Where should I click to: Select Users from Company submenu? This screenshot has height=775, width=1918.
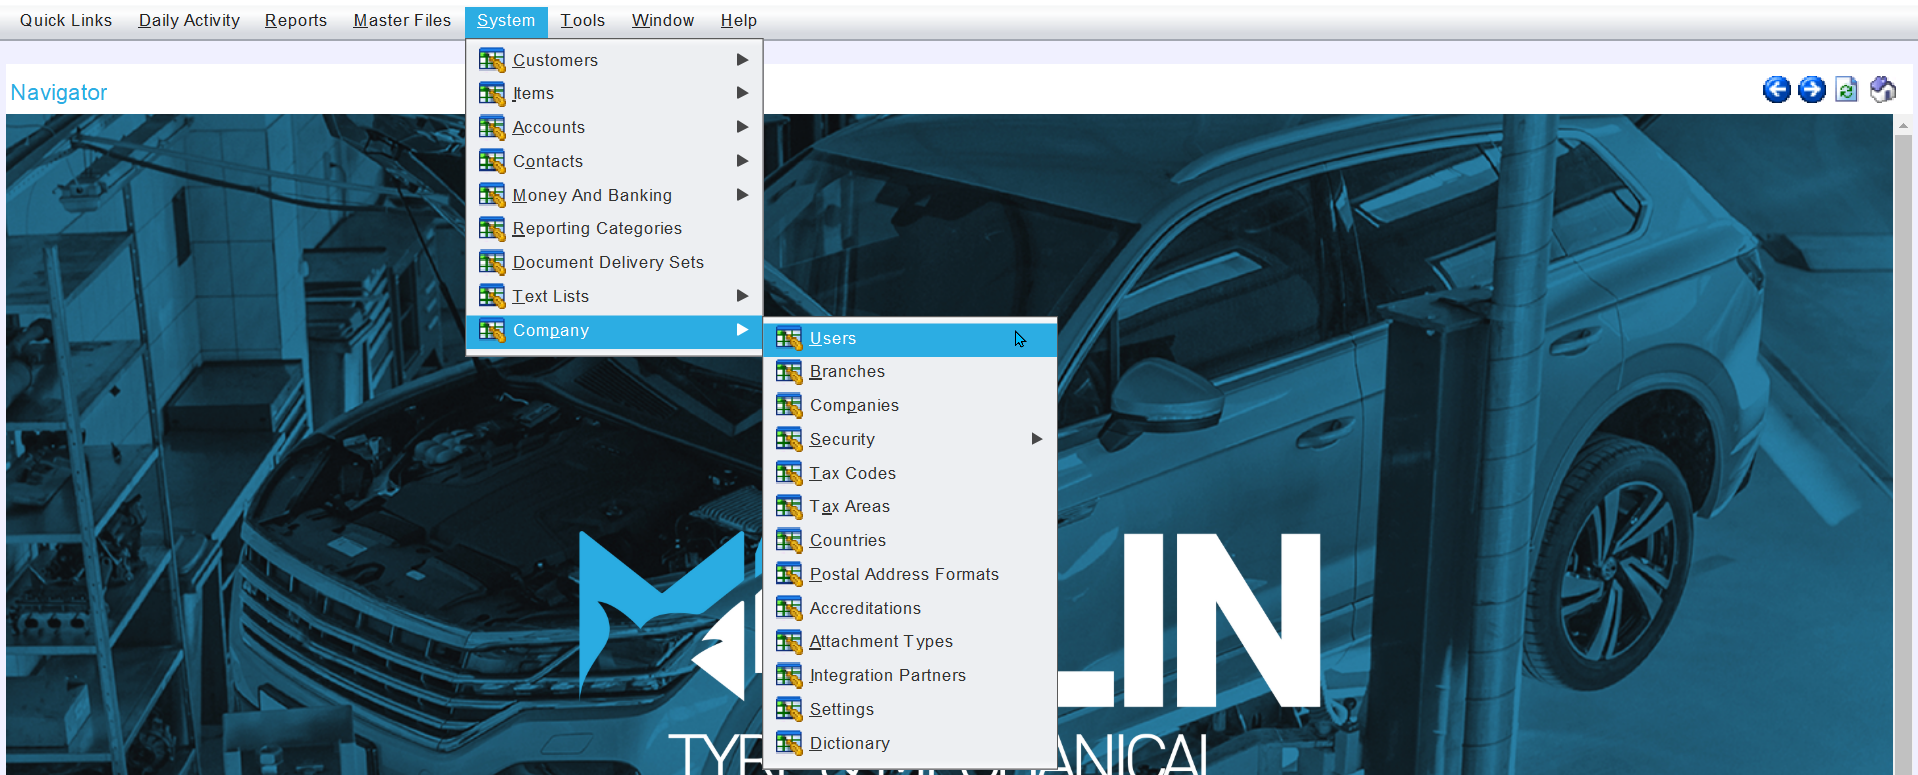pyautogui.click(x=910, y=338)
